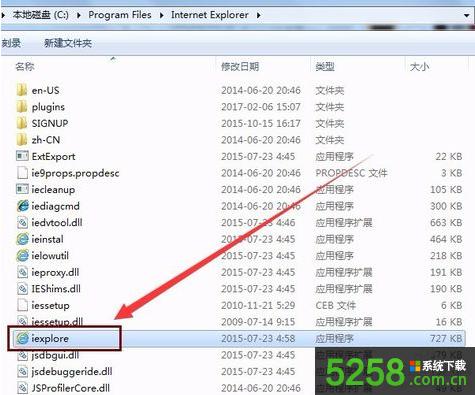Click the 663 KB size of iedvtool.dll

tap(446, 222)
